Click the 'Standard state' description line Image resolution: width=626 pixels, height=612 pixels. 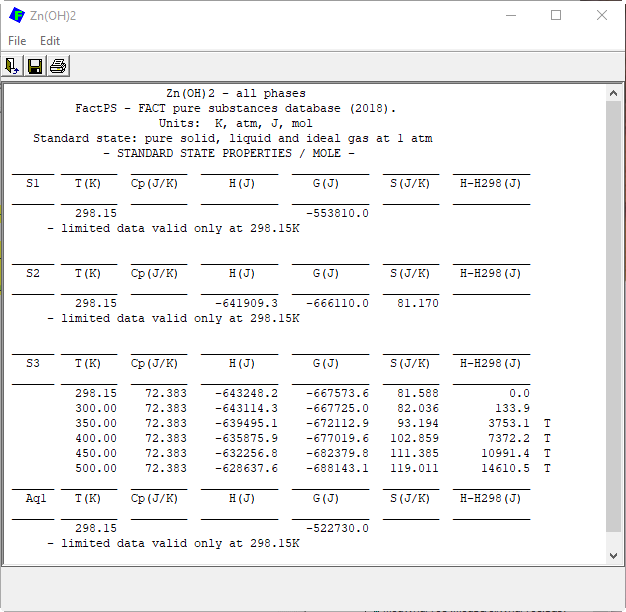pos(233,139)
